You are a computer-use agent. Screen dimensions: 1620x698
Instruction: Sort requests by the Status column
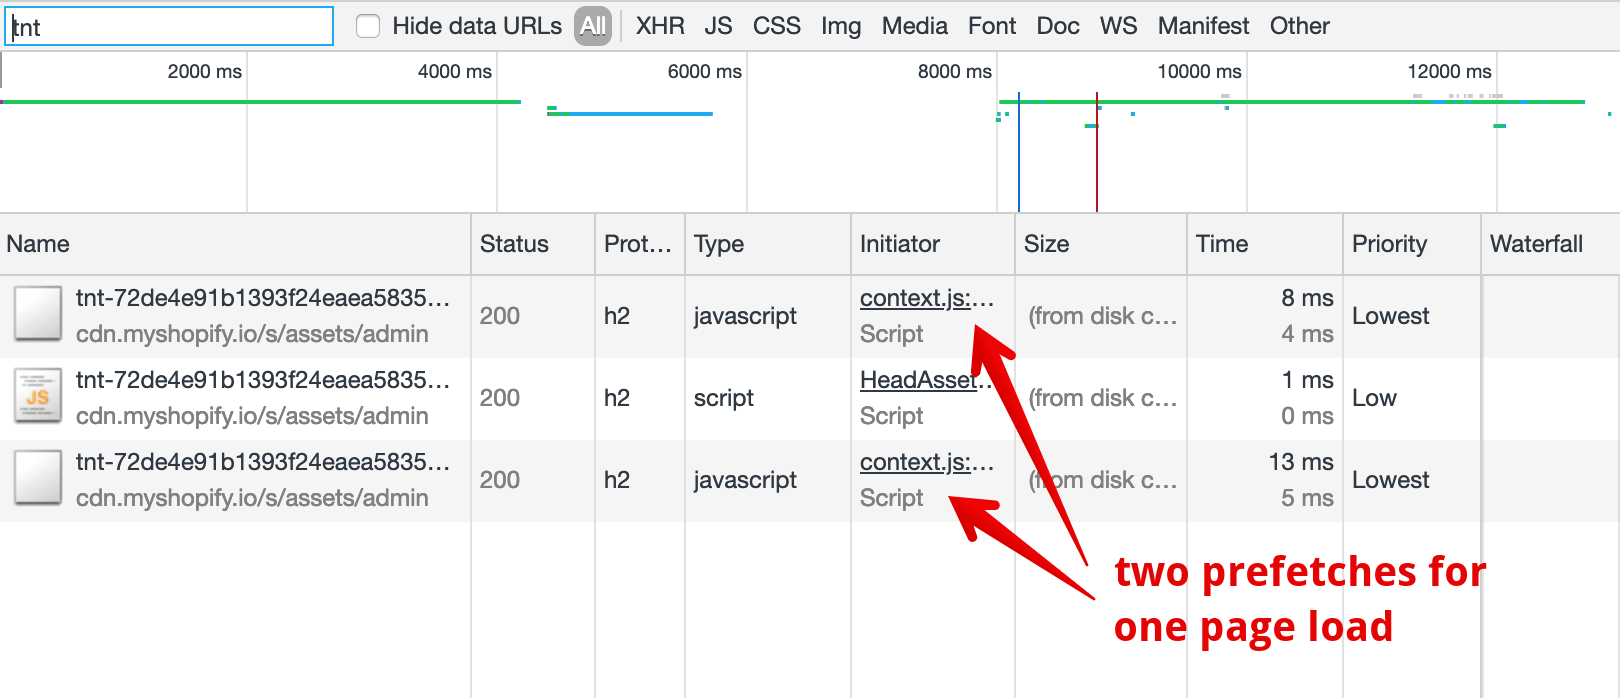pos(514,244)
